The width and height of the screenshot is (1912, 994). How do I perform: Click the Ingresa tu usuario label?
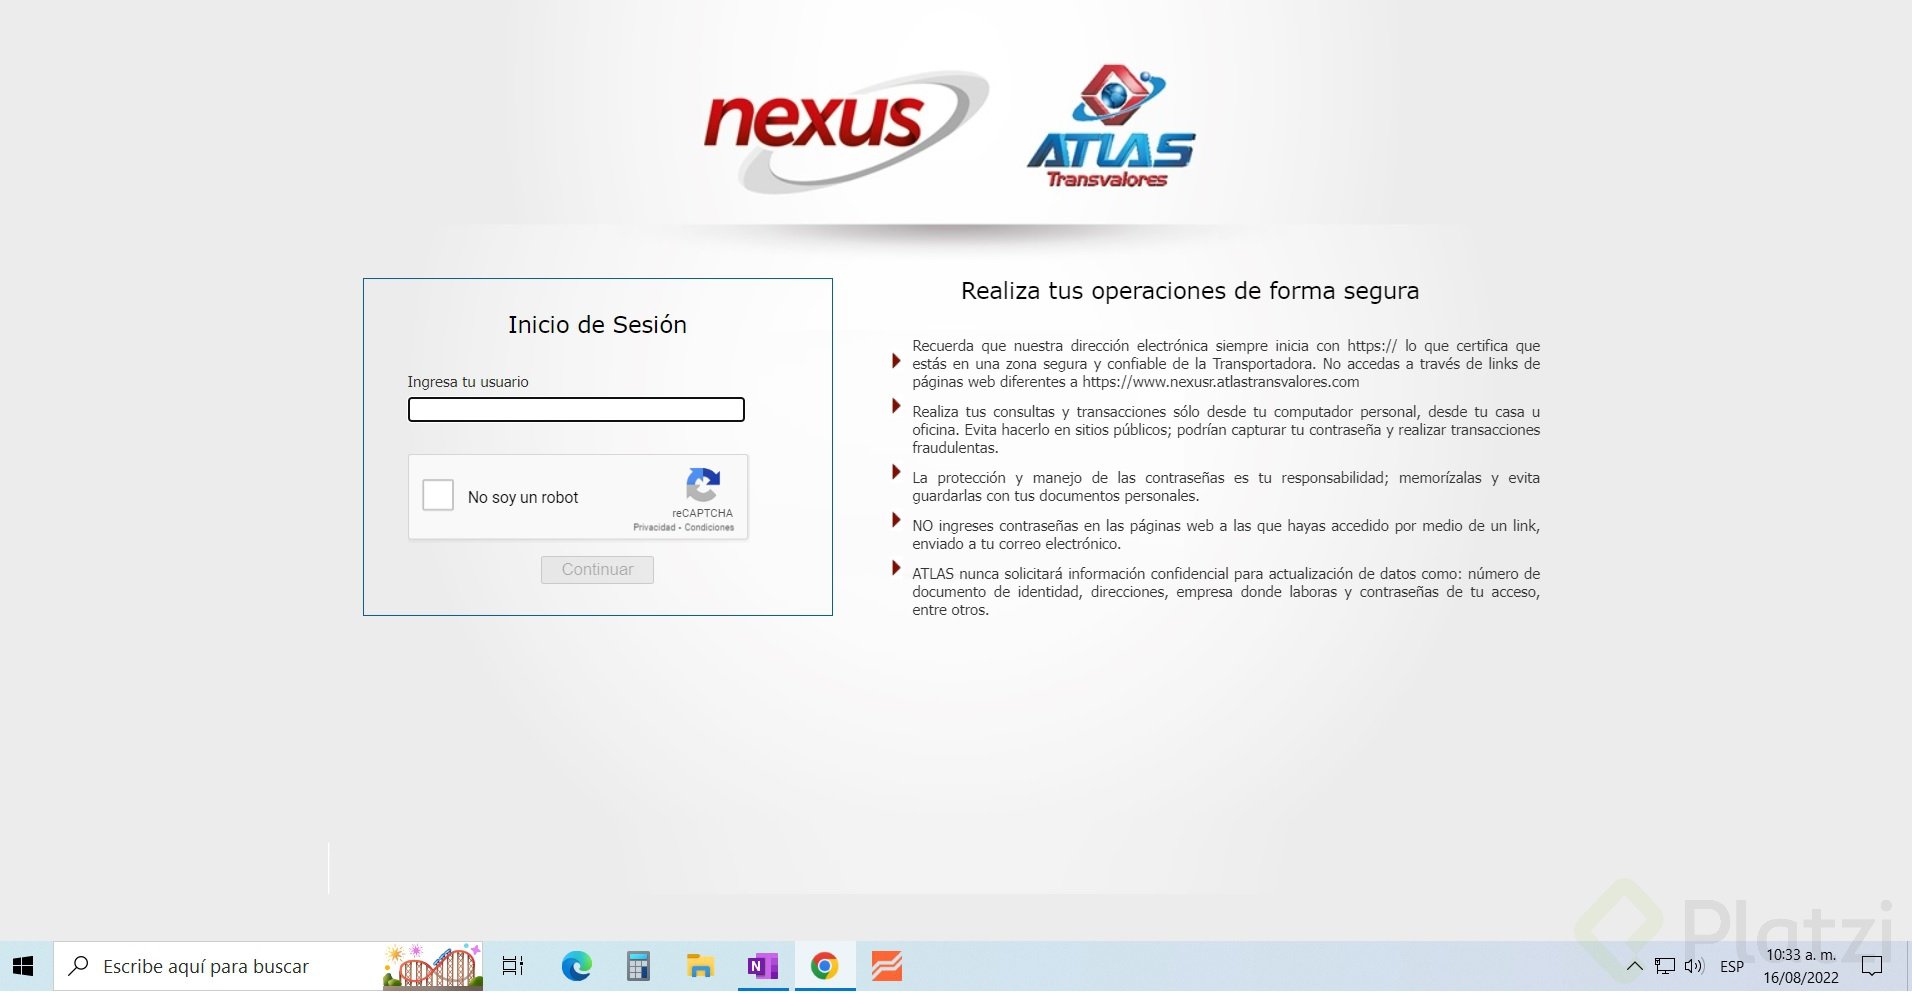coord(468,382)
